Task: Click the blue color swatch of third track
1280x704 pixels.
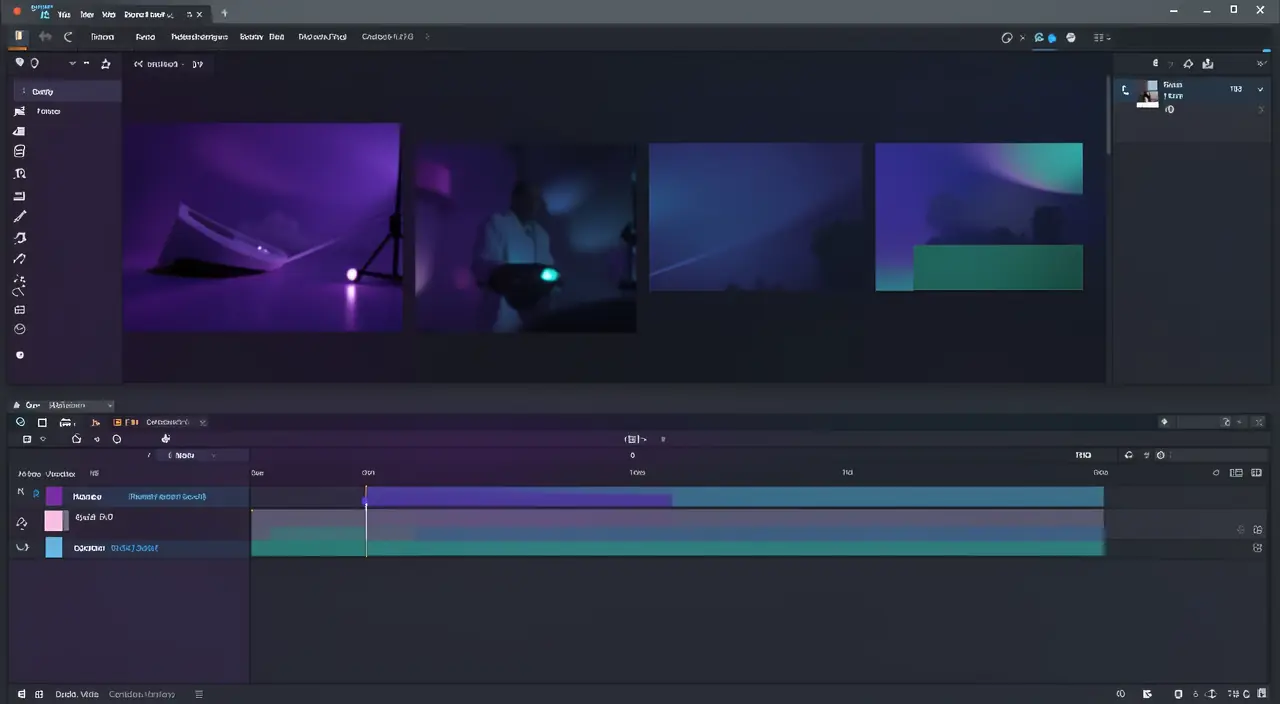Action: [54, 547]
